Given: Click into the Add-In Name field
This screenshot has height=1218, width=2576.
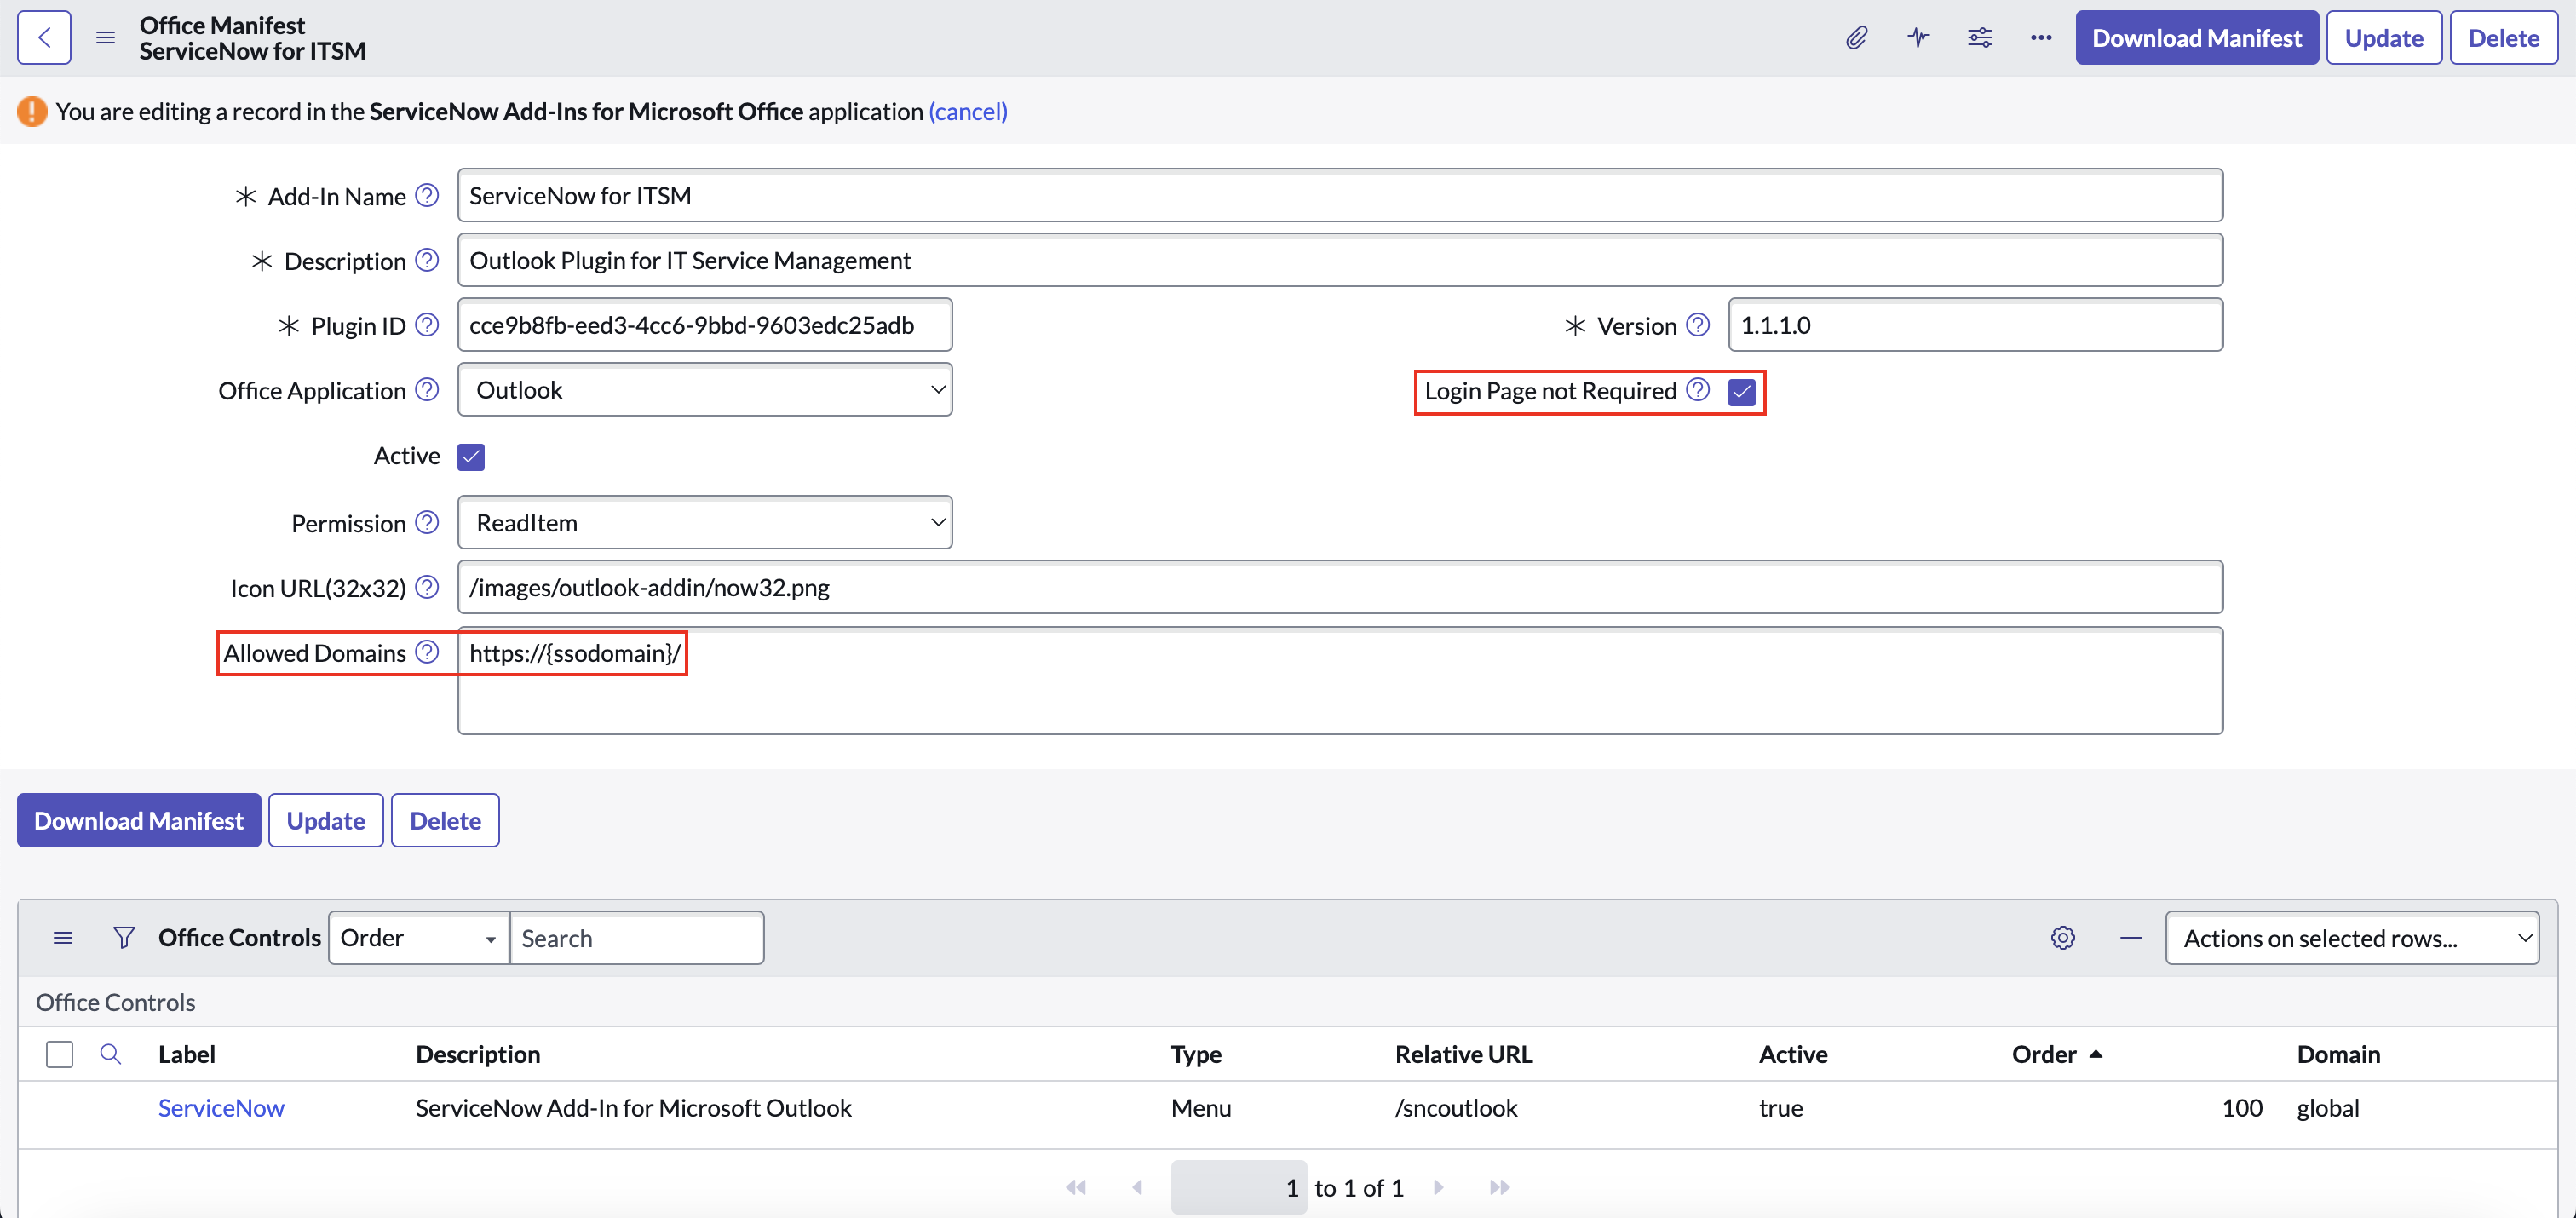Looking at the screenshot, I should (x=1340, y=195).
